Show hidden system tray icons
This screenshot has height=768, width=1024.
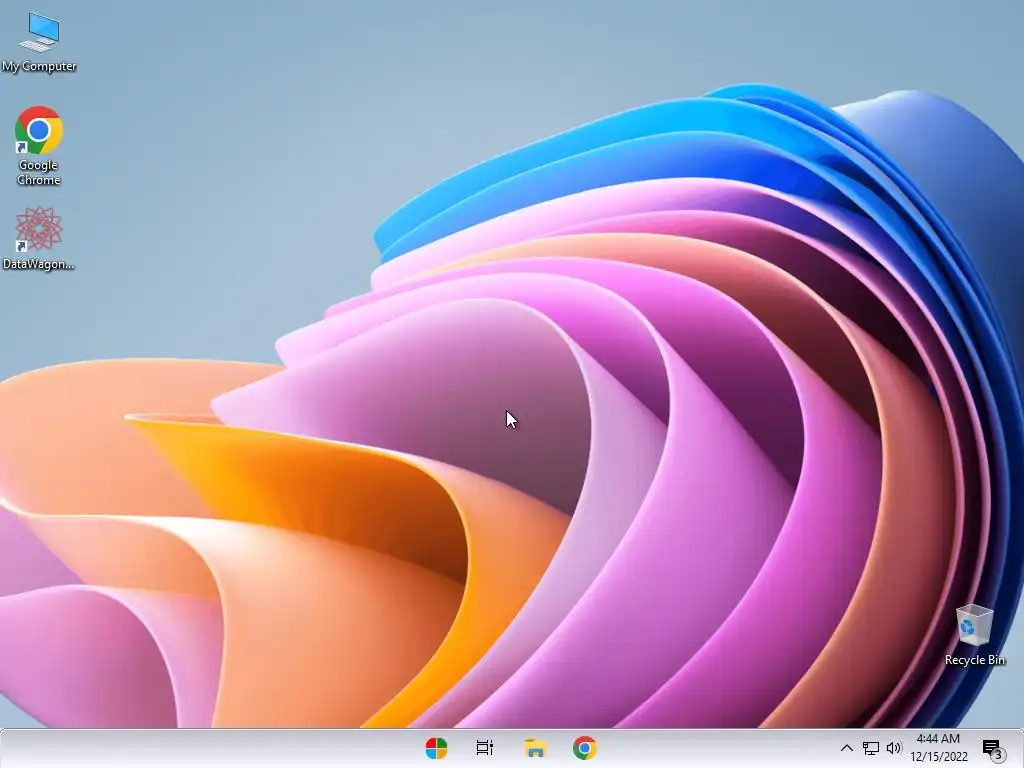tap(846, 748)
